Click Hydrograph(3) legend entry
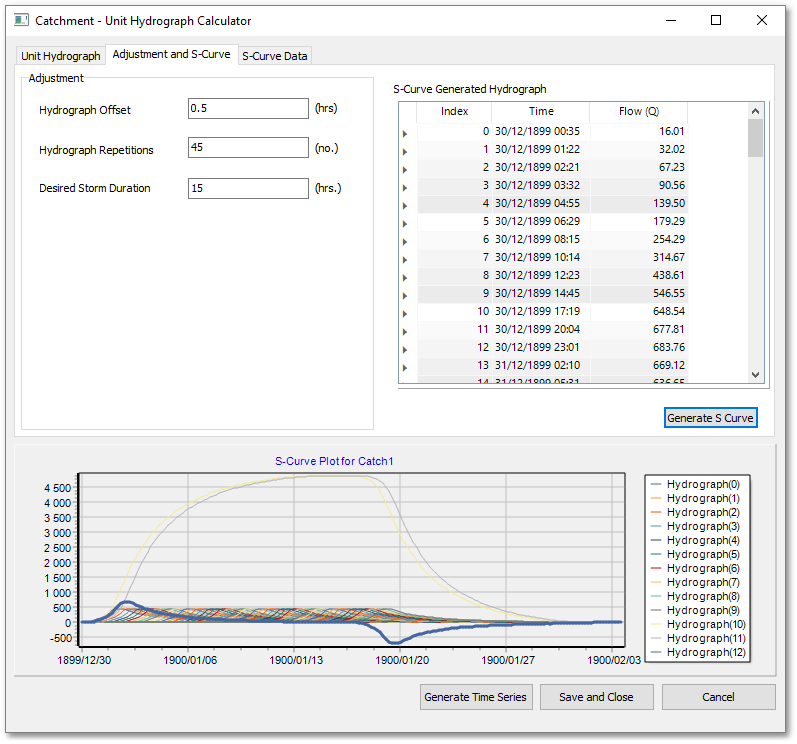Screen dimensions: 797x744 [x=695, y=526]
